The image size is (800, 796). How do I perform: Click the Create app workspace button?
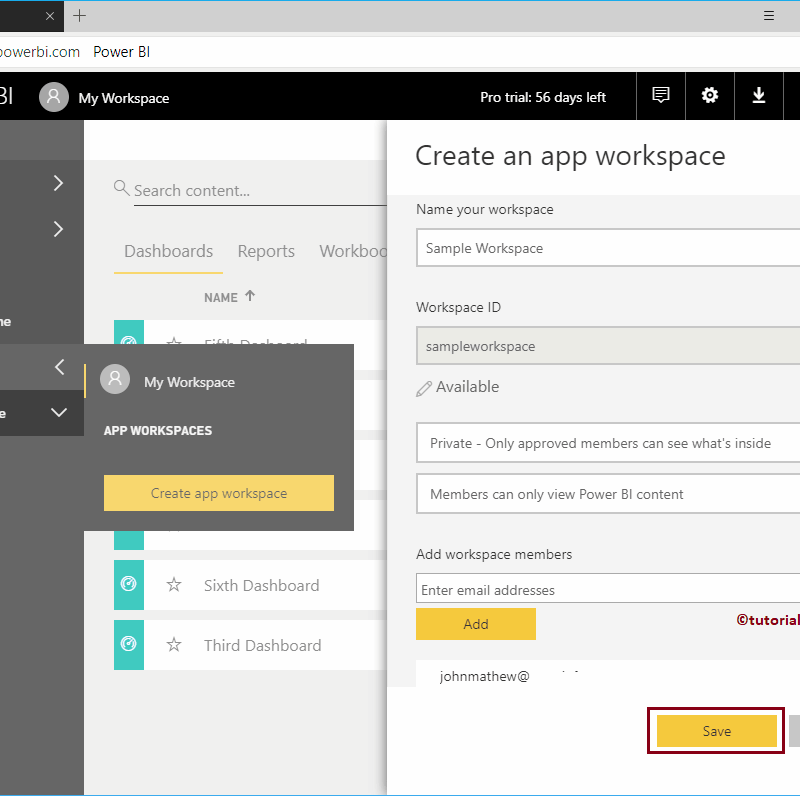(218, 493)
